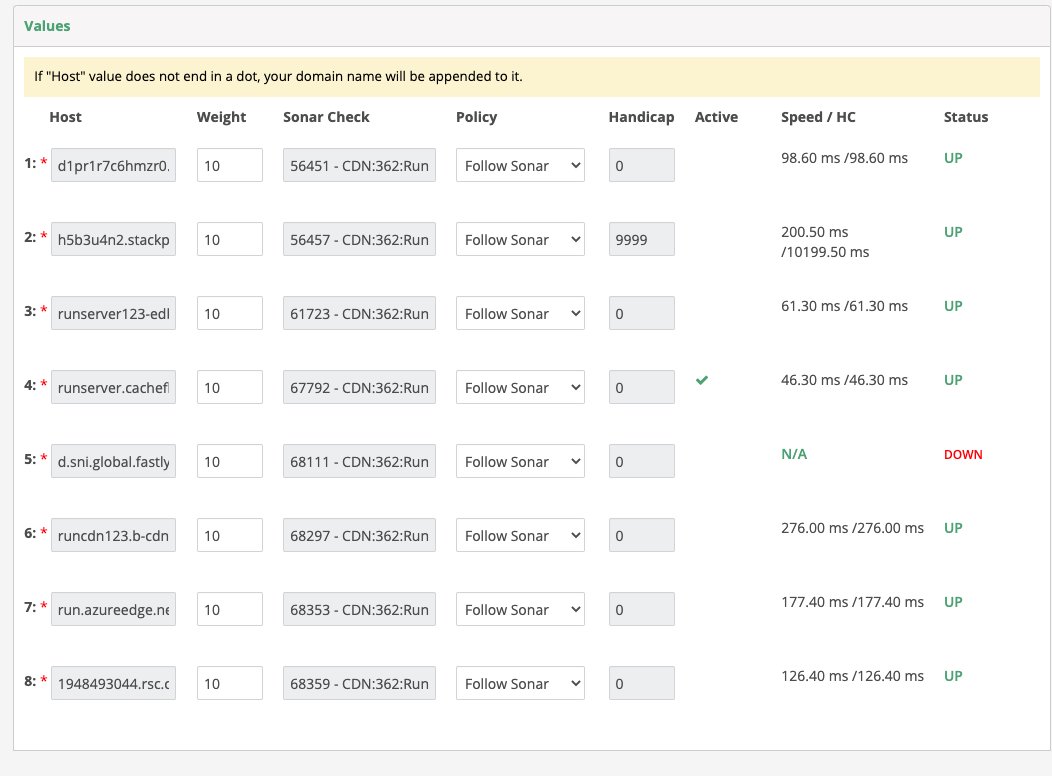This screenshot has height=780, width=1052.
Task: Click the Handicap field on row 6
Action: (x=640, y=535)
